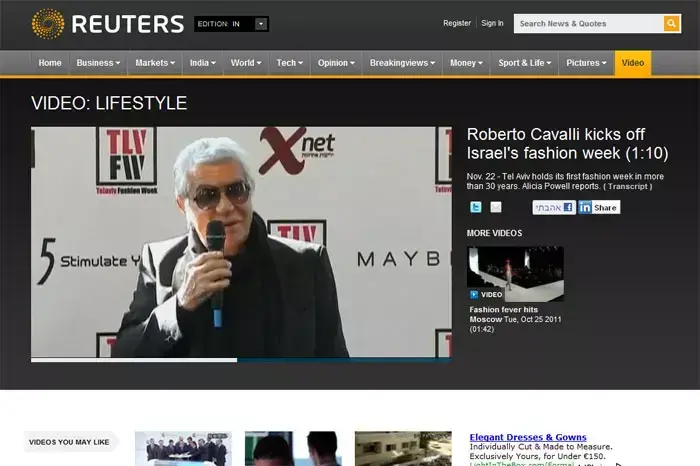The height and width of the screenshot is (466, 700).
Task: Open the Moscow fashion runway thumbnail
Action: [x=515, y=274]
